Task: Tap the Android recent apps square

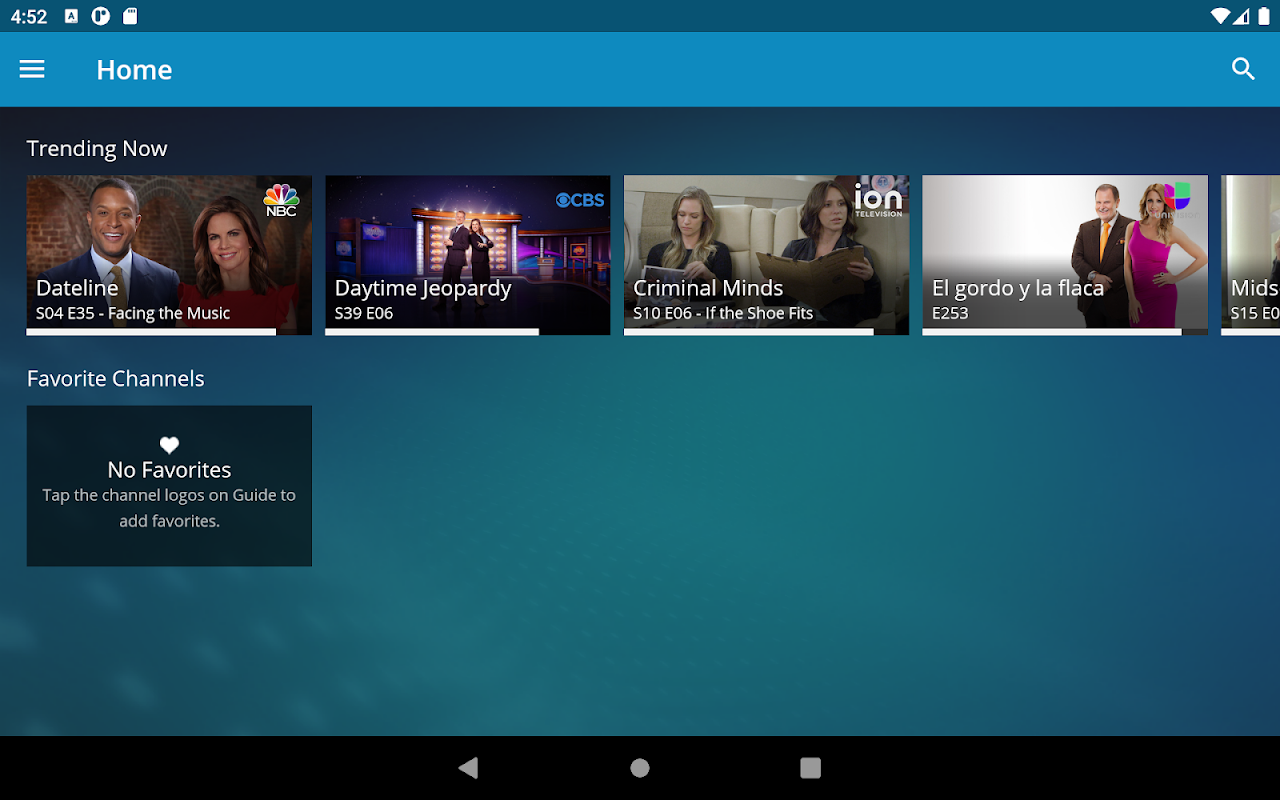Action: (811, 768)
